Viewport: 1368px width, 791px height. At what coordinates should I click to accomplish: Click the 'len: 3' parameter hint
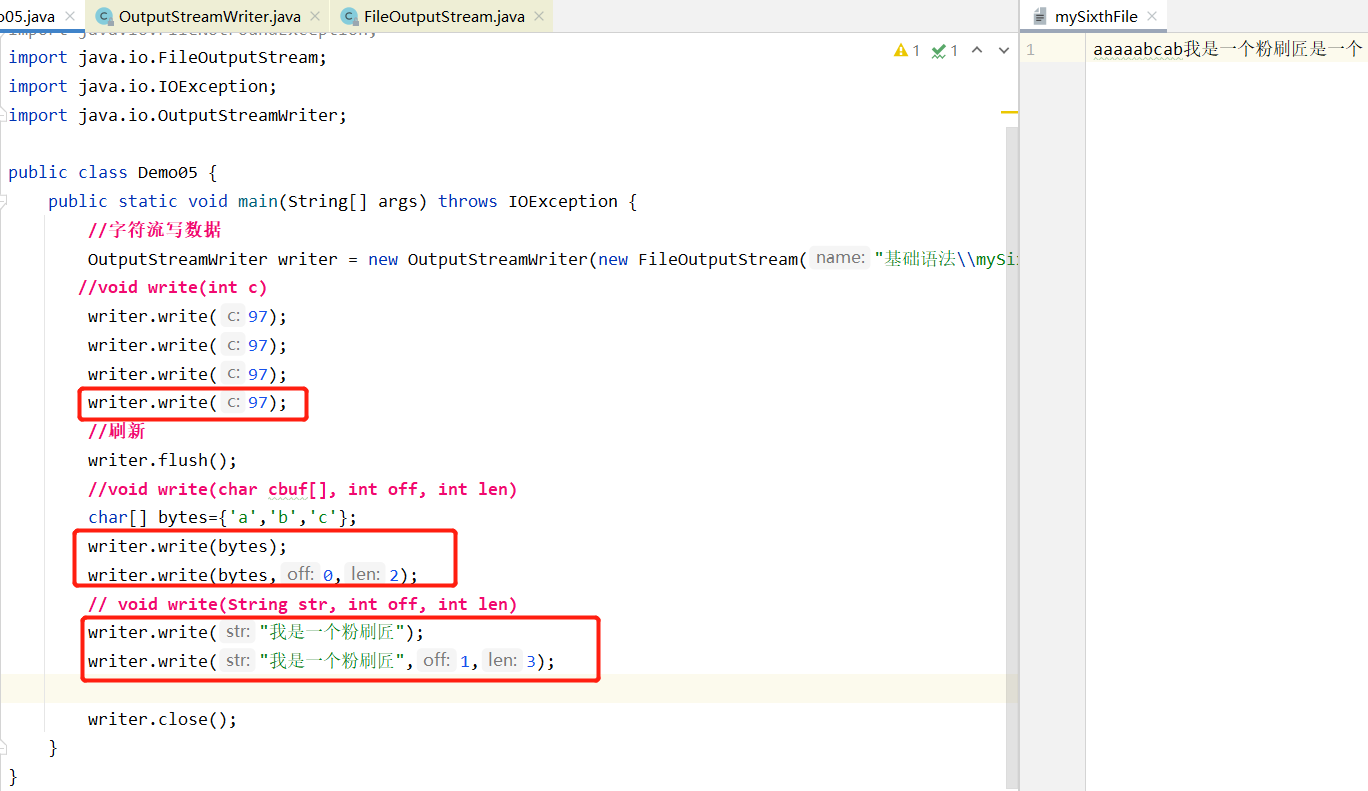(x=511, y=660)
